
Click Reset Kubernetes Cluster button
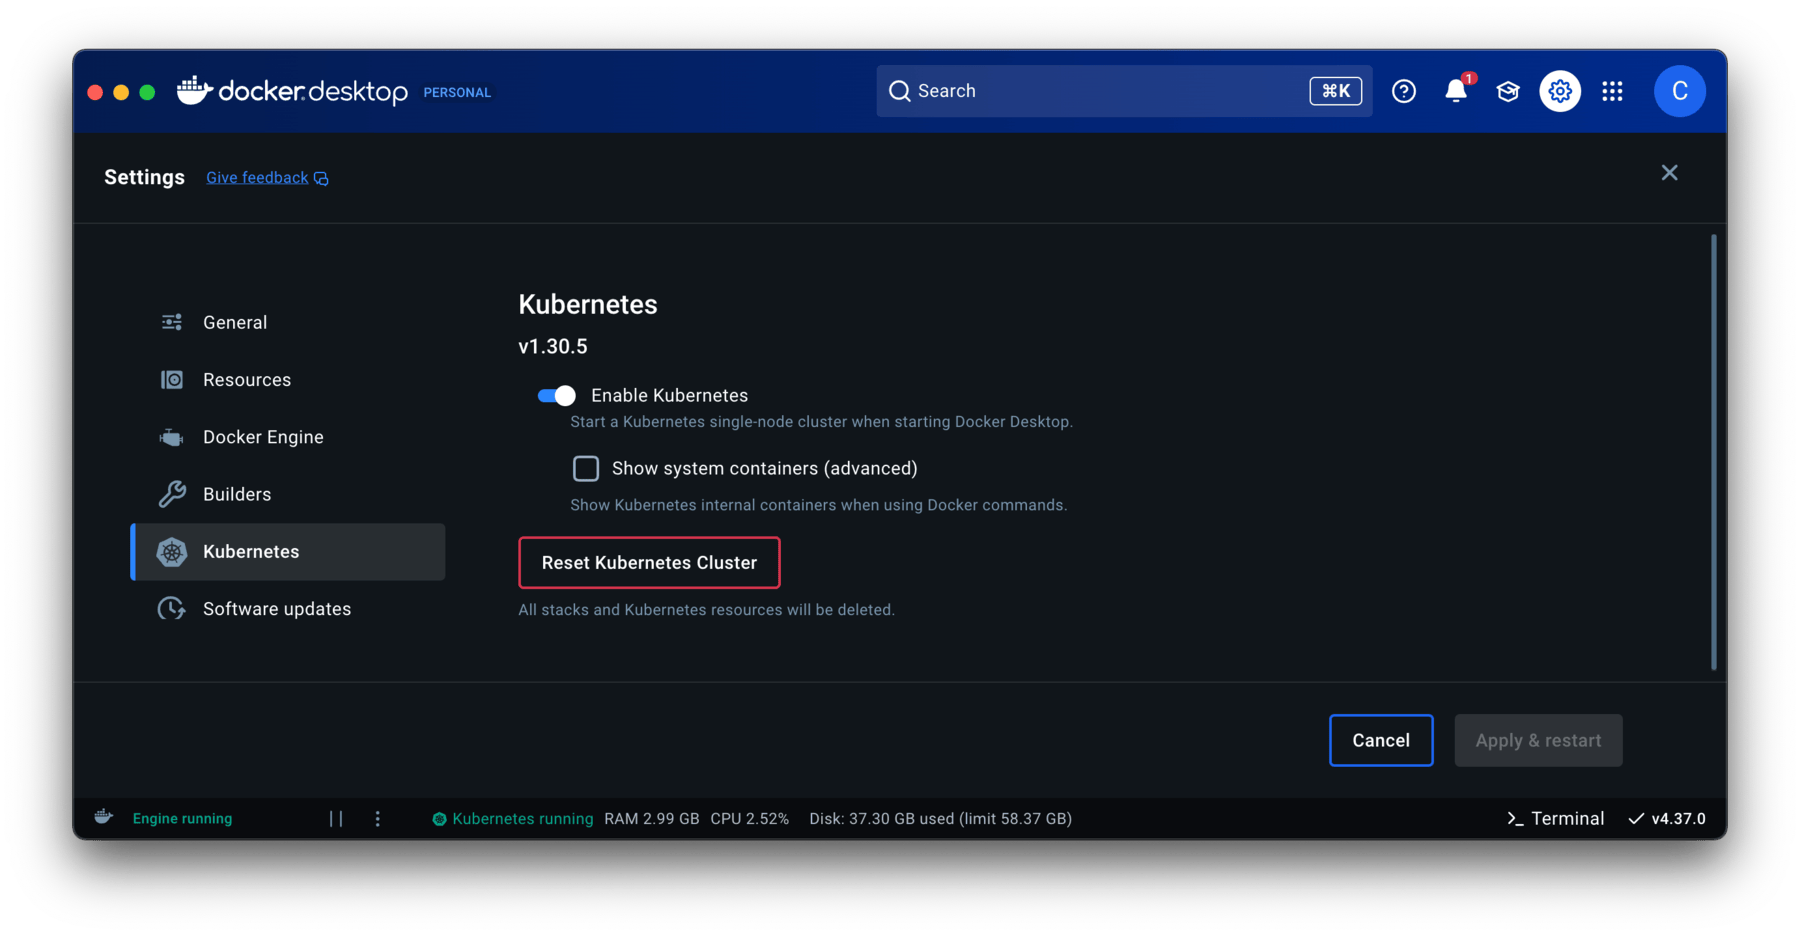(x=649, y=562)
